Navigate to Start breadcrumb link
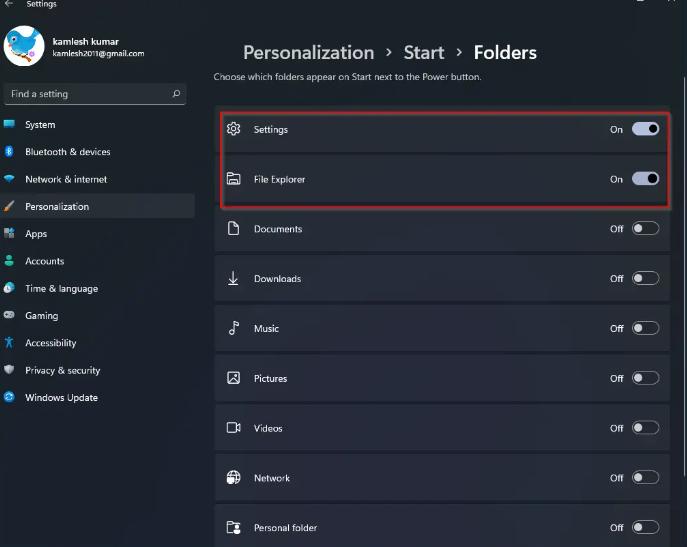 424,52
